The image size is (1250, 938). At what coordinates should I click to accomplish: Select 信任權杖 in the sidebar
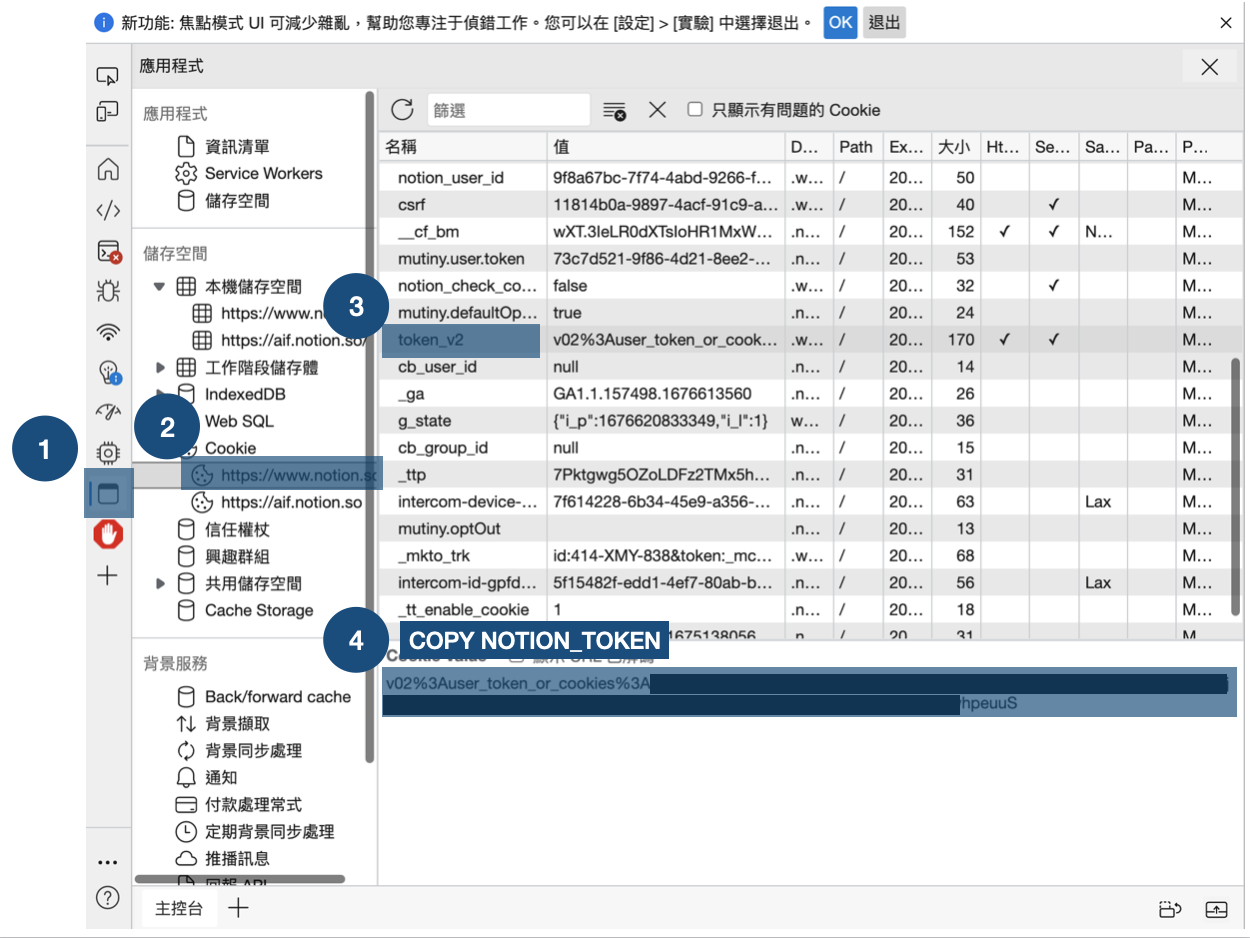(237, 529)
